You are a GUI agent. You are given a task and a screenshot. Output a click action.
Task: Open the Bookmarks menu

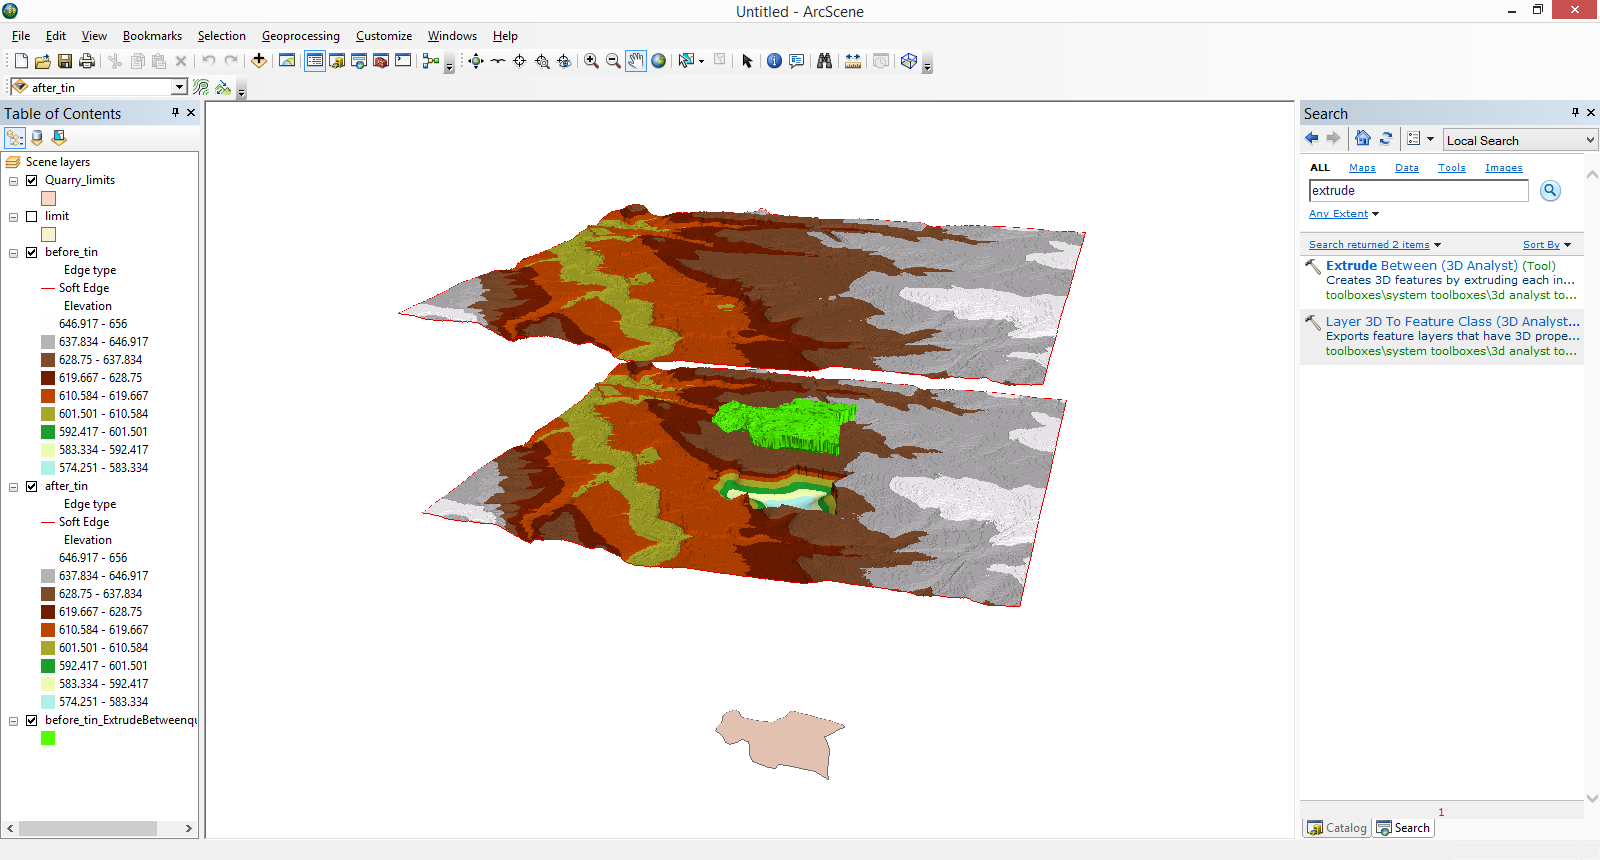152,36
